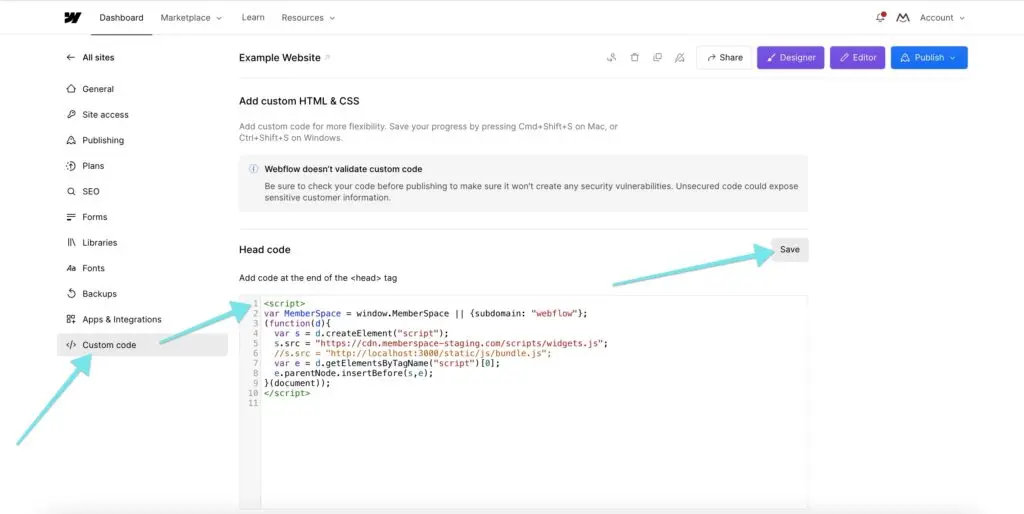Select Custom code in the sidebar
The height and width of the screenshot is (514, 1024).
click(x=142, y=345)
